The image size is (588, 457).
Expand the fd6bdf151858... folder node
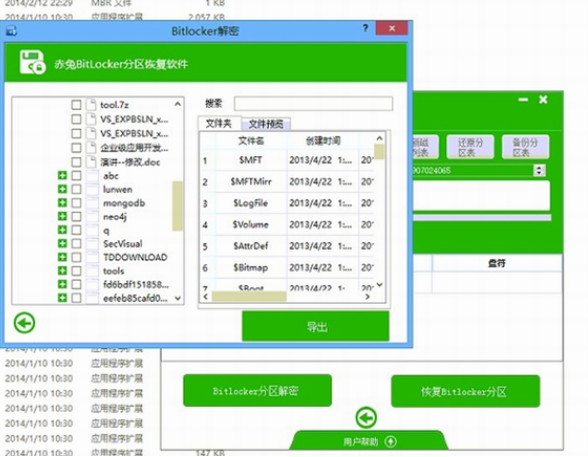pos(62,285)
